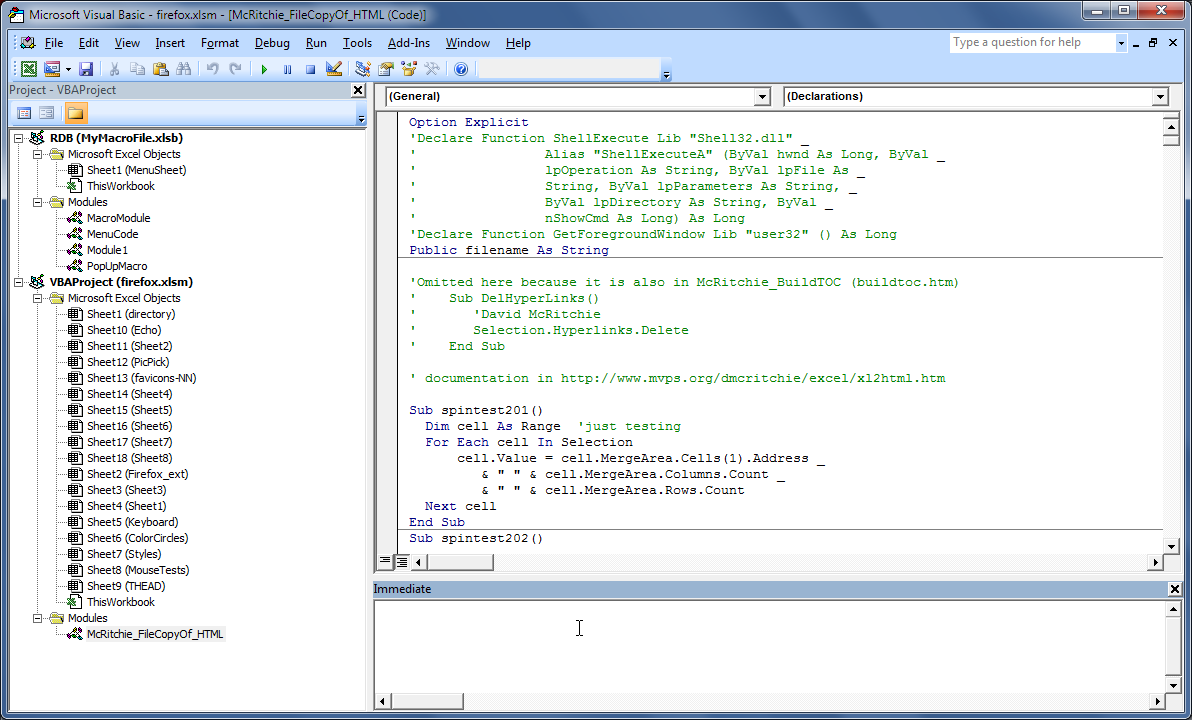Collapse Modules folder under RDB
Screen dimensions: 1192x720
[37, 202]
